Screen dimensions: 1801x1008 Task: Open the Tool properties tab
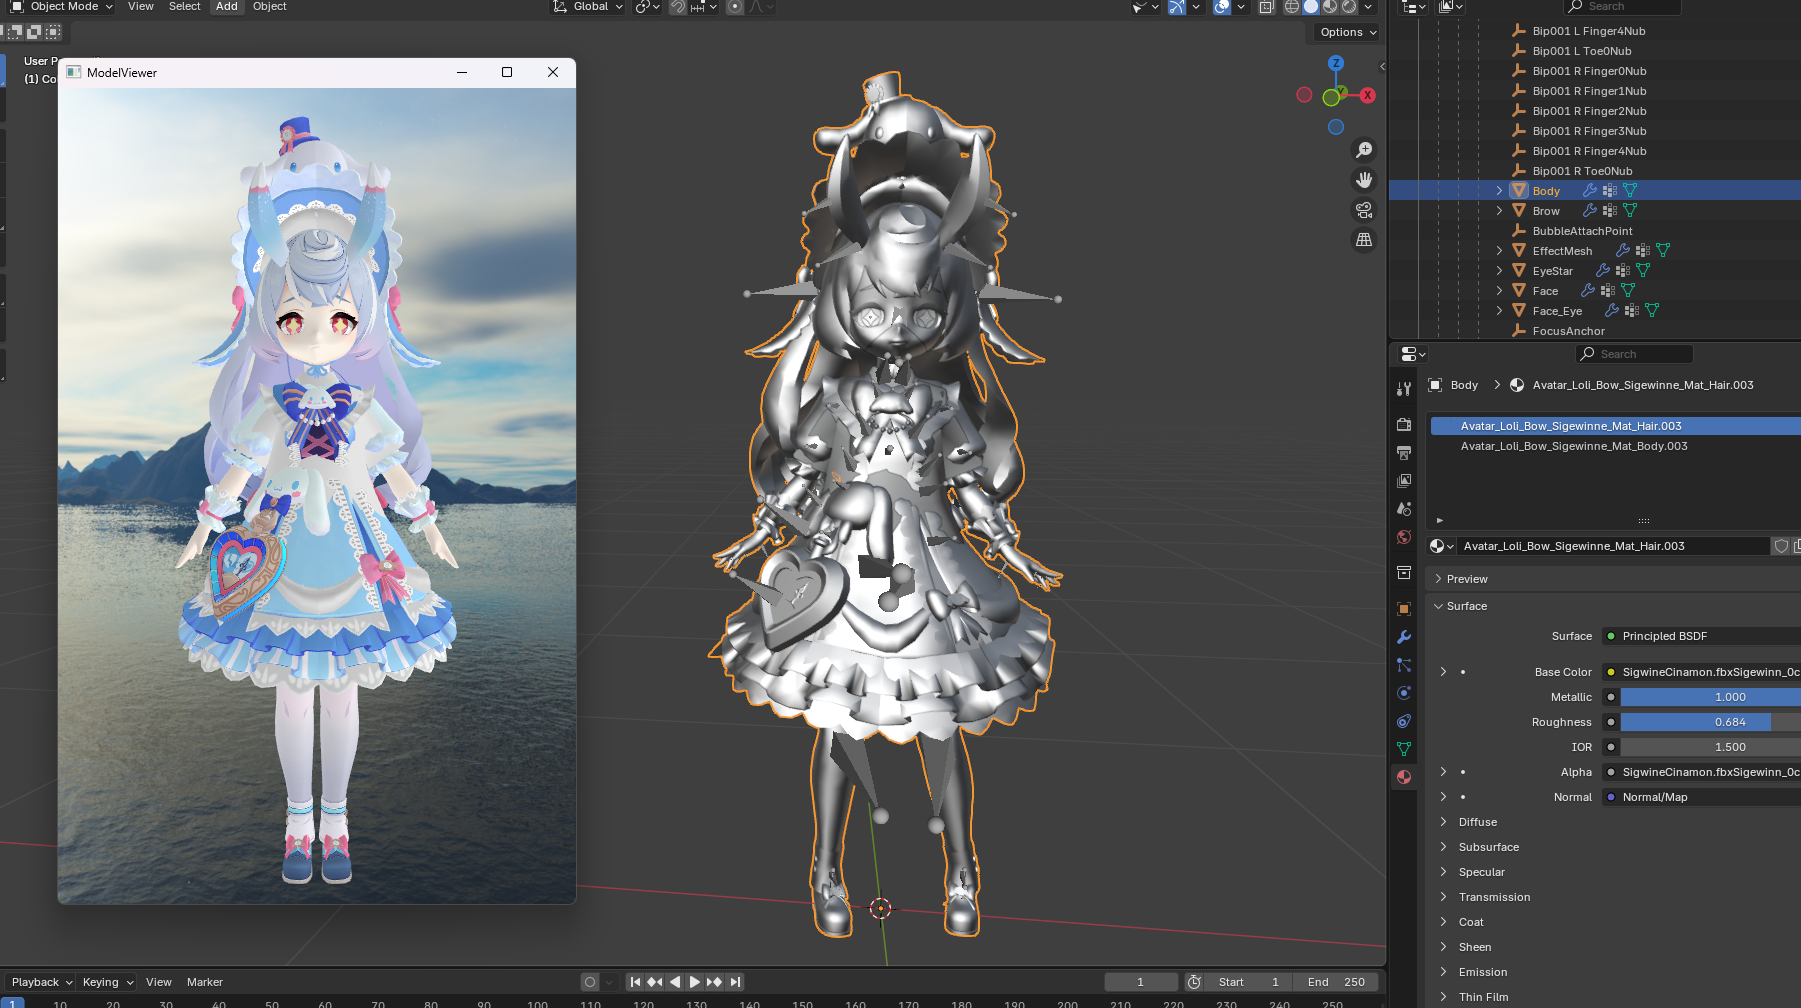[x=1404, y=389]
